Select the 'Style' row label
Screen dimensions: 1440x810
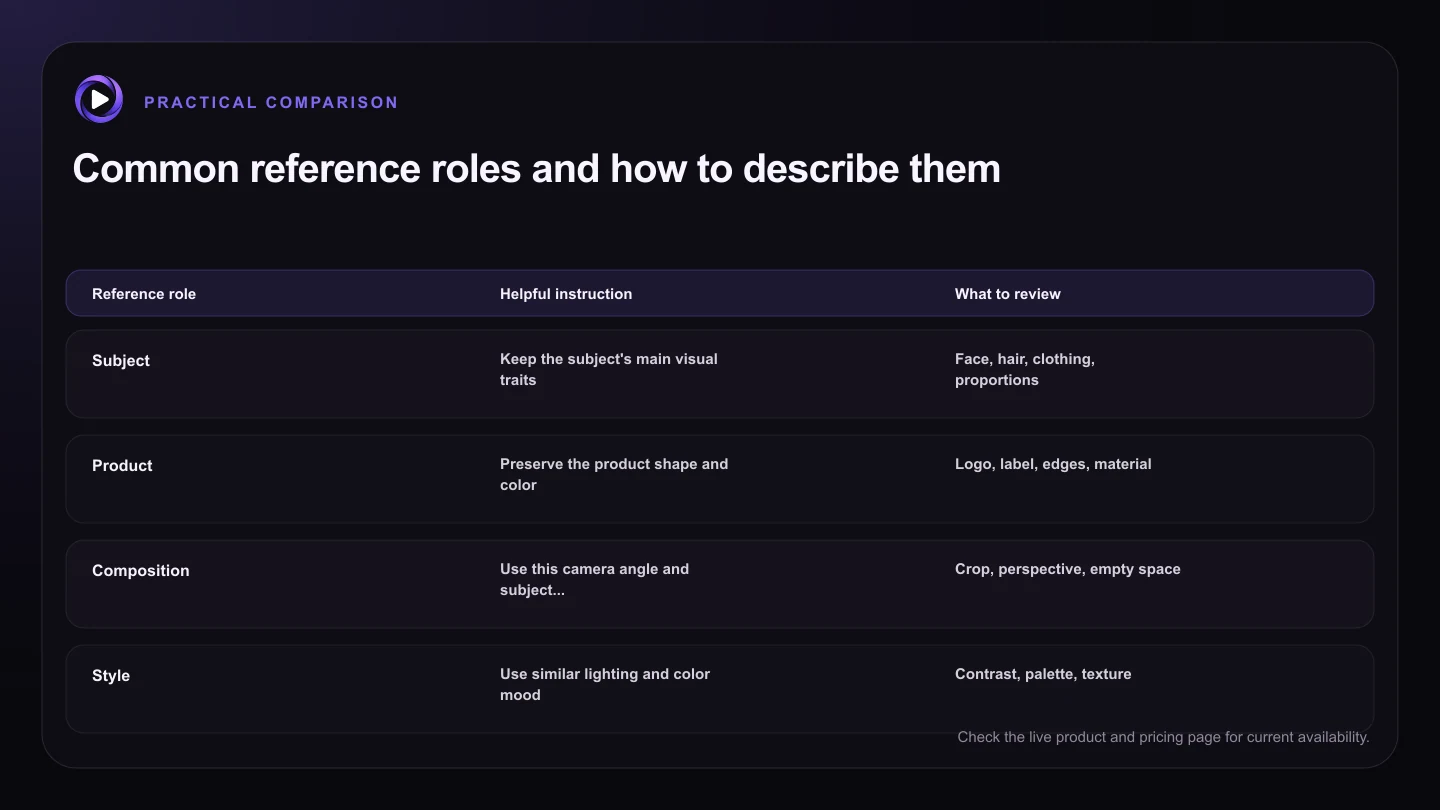pos(111,676)
